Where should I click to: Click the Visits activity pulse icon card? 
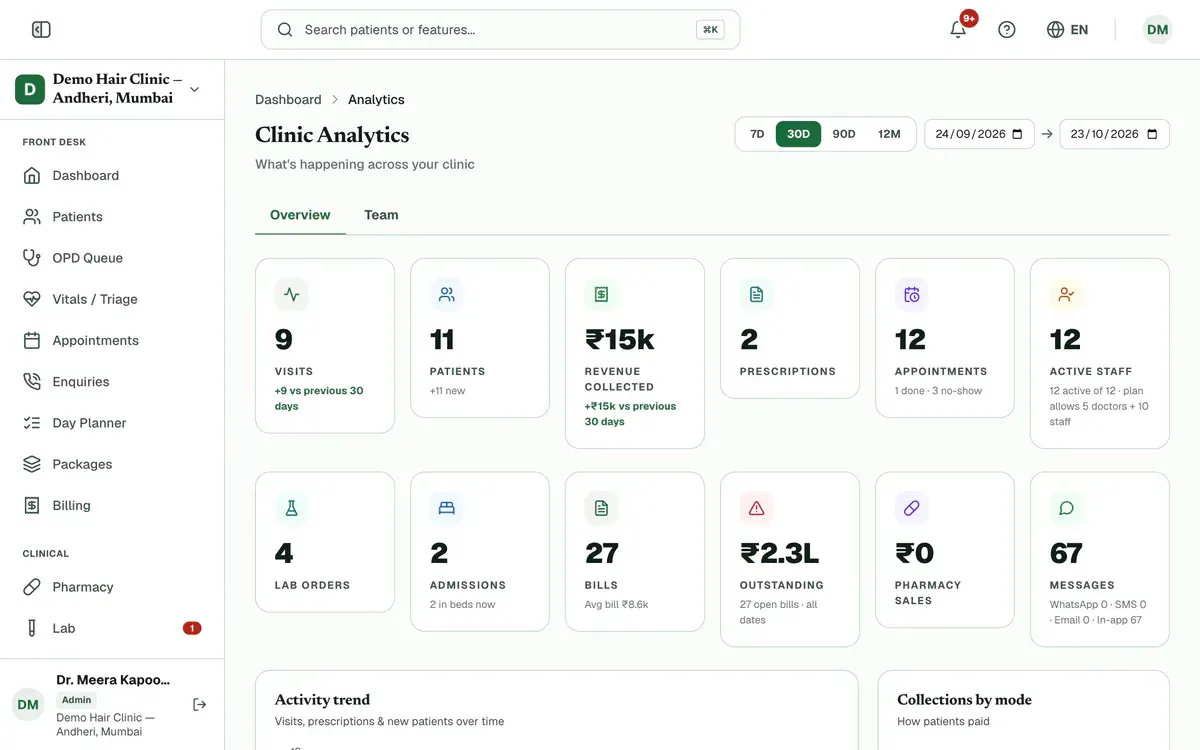tap(291, 294)
